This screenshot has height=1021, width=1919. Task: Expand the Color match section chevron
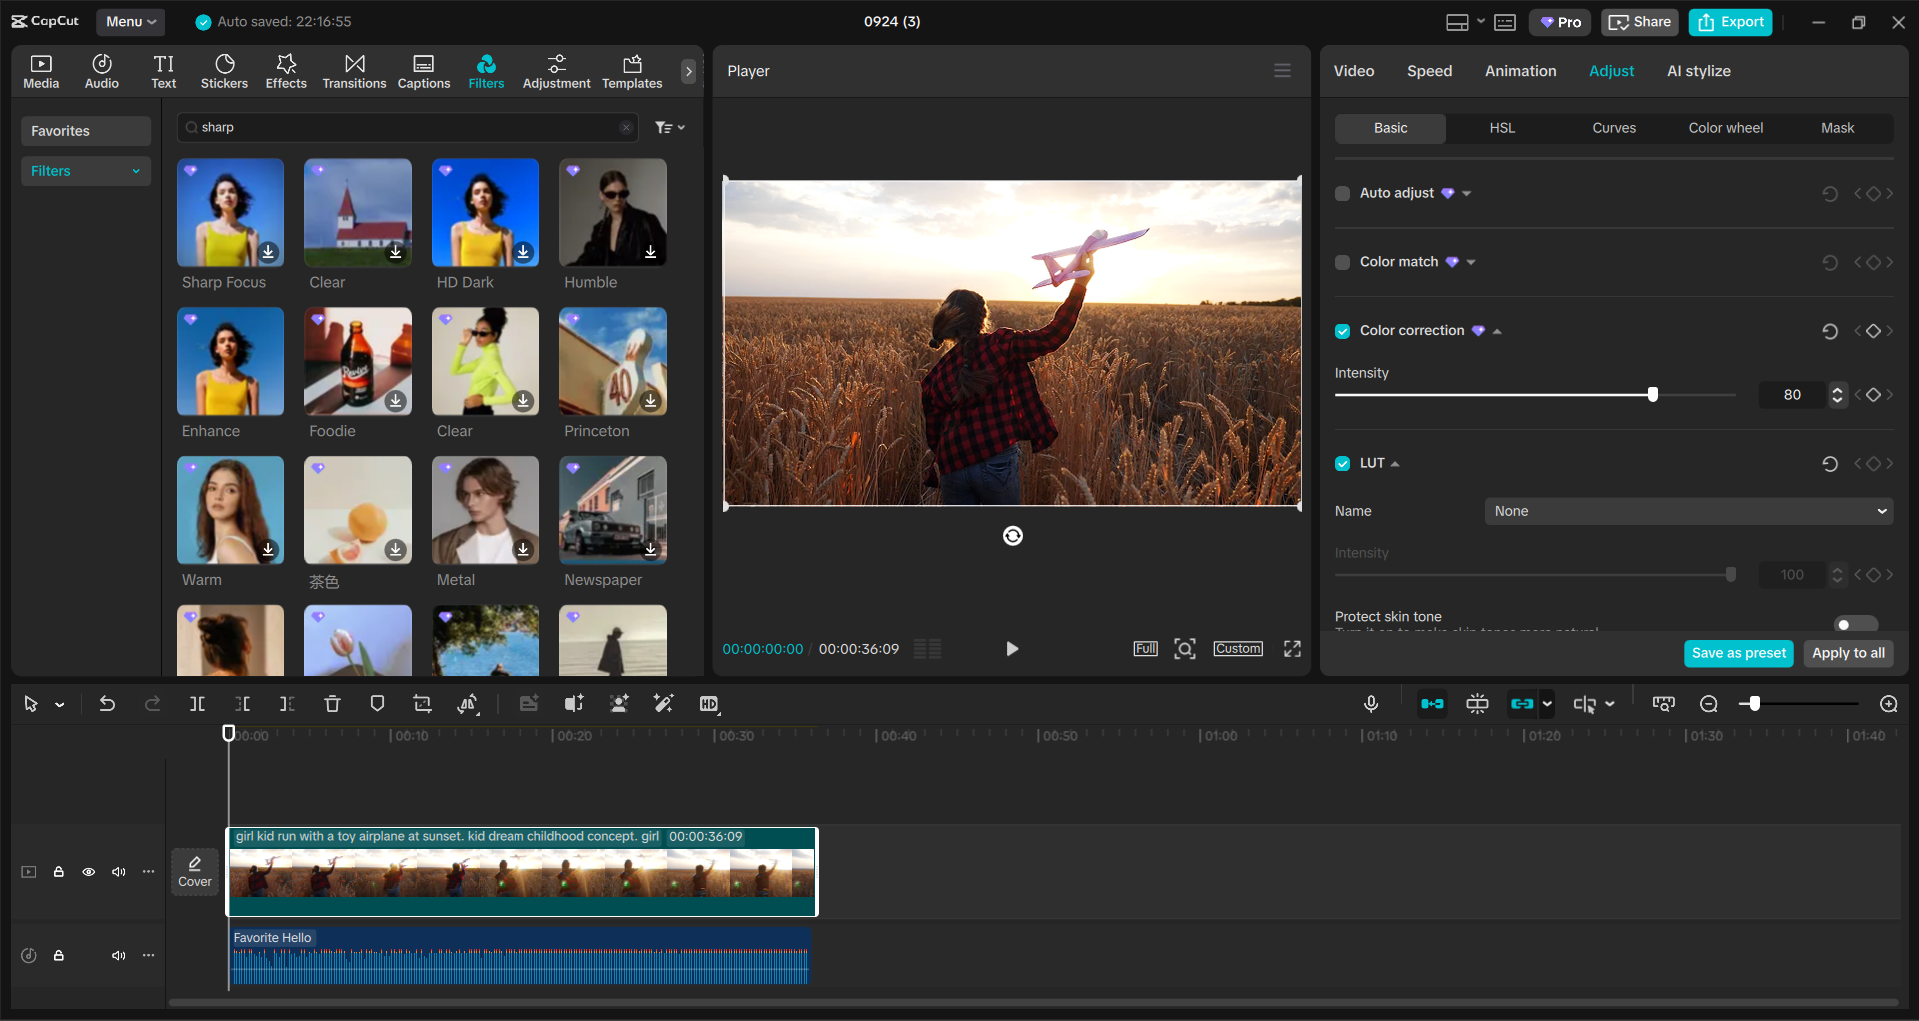click(x=1472, y=262)
